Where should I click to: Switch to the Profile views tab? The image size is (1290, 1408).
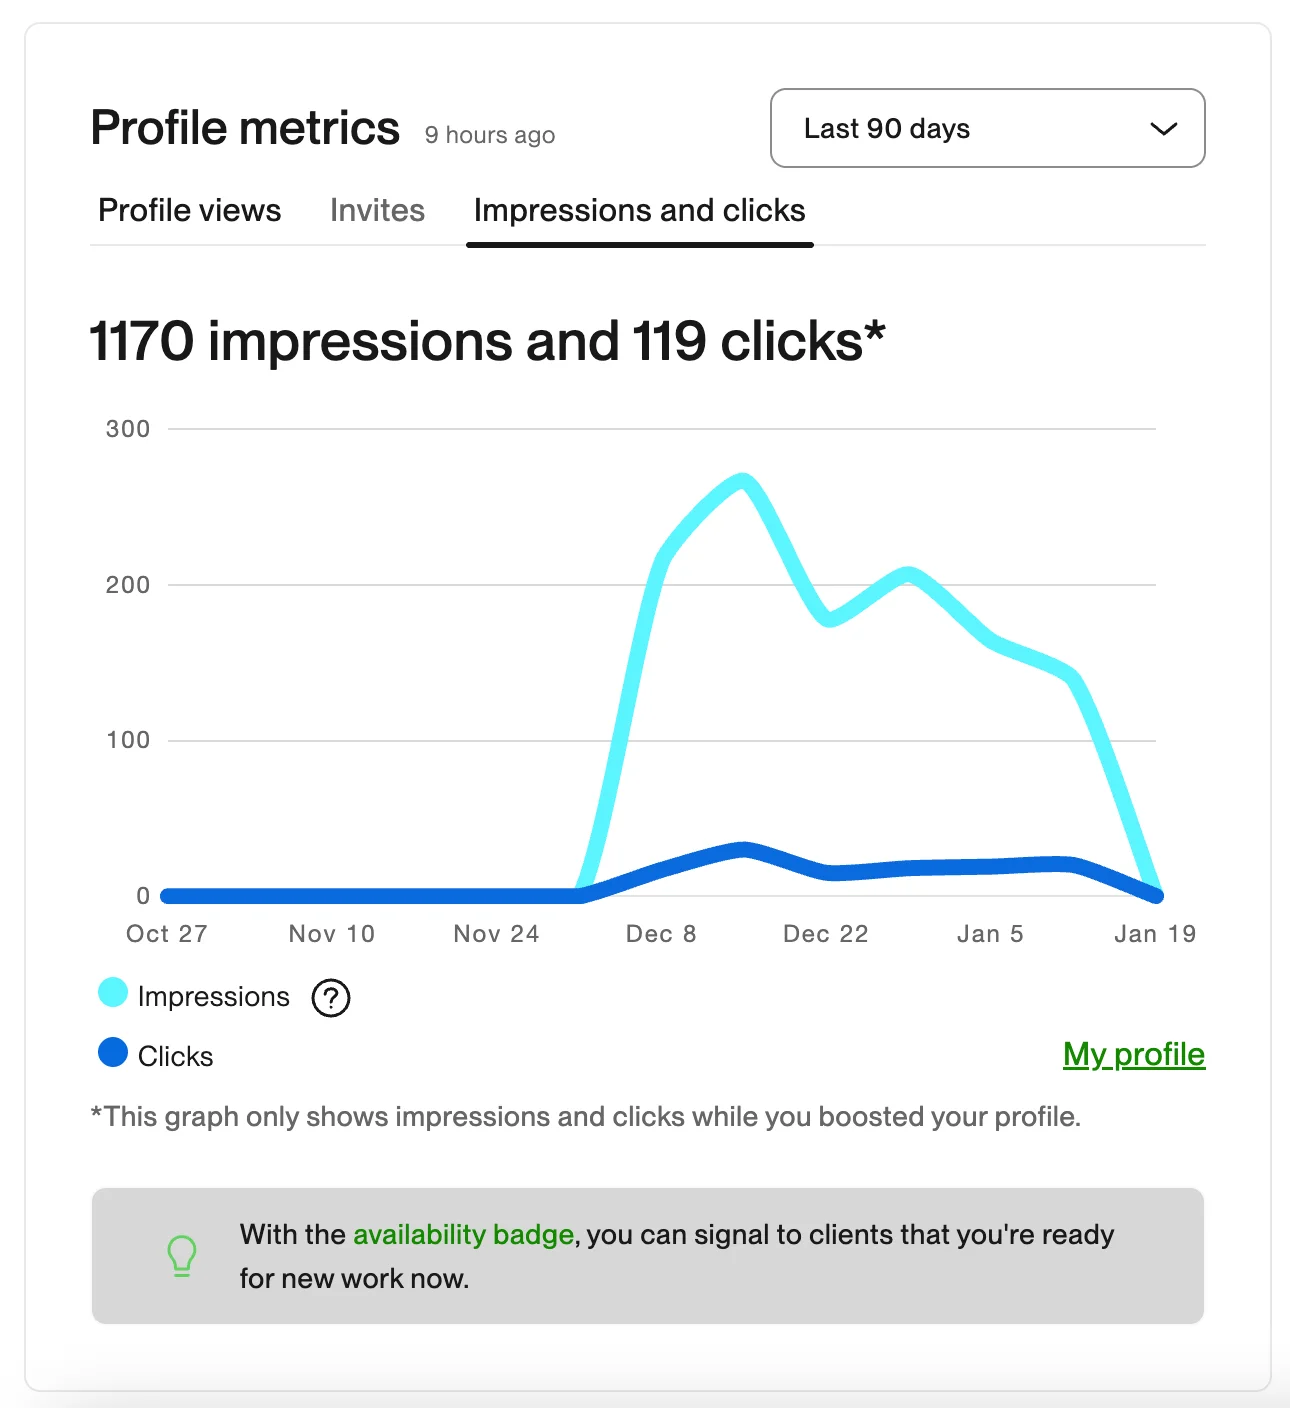pos(189,211)
